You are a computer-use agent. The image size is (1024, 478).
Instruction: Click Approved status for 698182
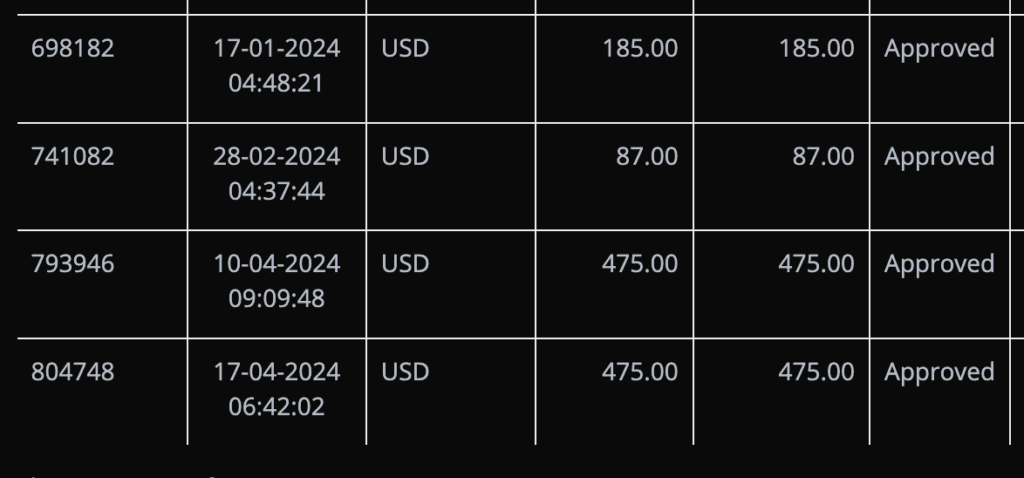939,50
